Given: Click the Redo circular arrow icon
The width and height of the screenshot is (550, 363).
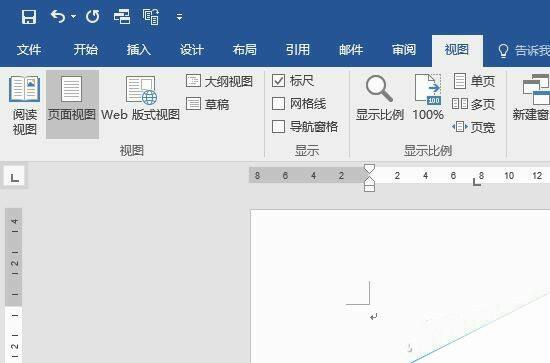Looking at the screenshot, I should click(x=93, y=16).
